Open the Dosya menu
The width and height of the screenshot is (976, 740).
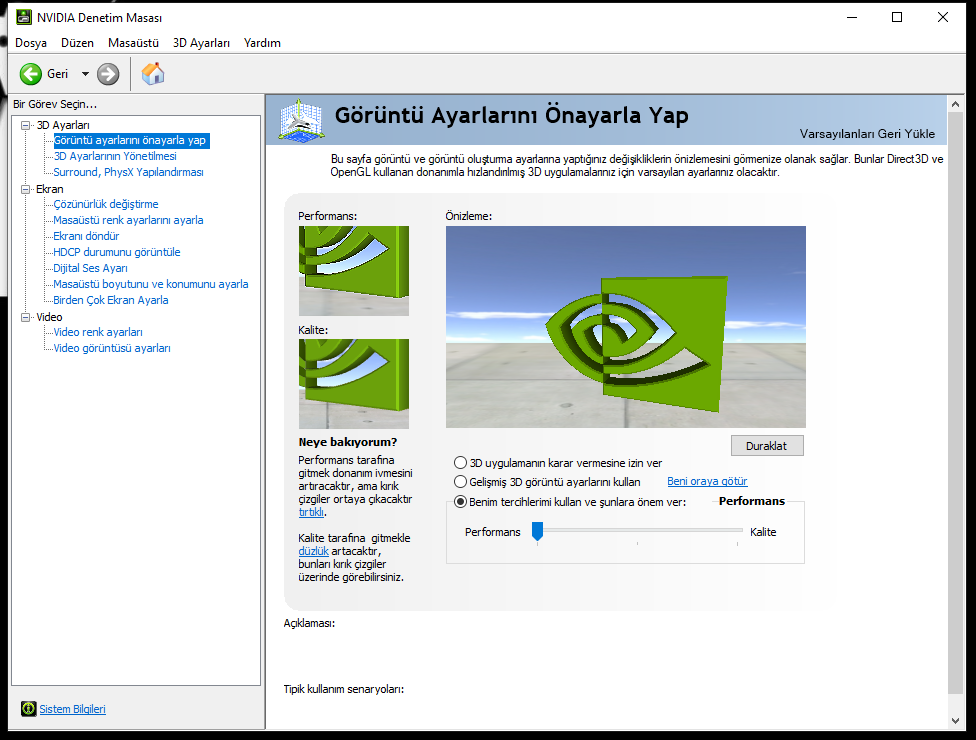[30, 43]
